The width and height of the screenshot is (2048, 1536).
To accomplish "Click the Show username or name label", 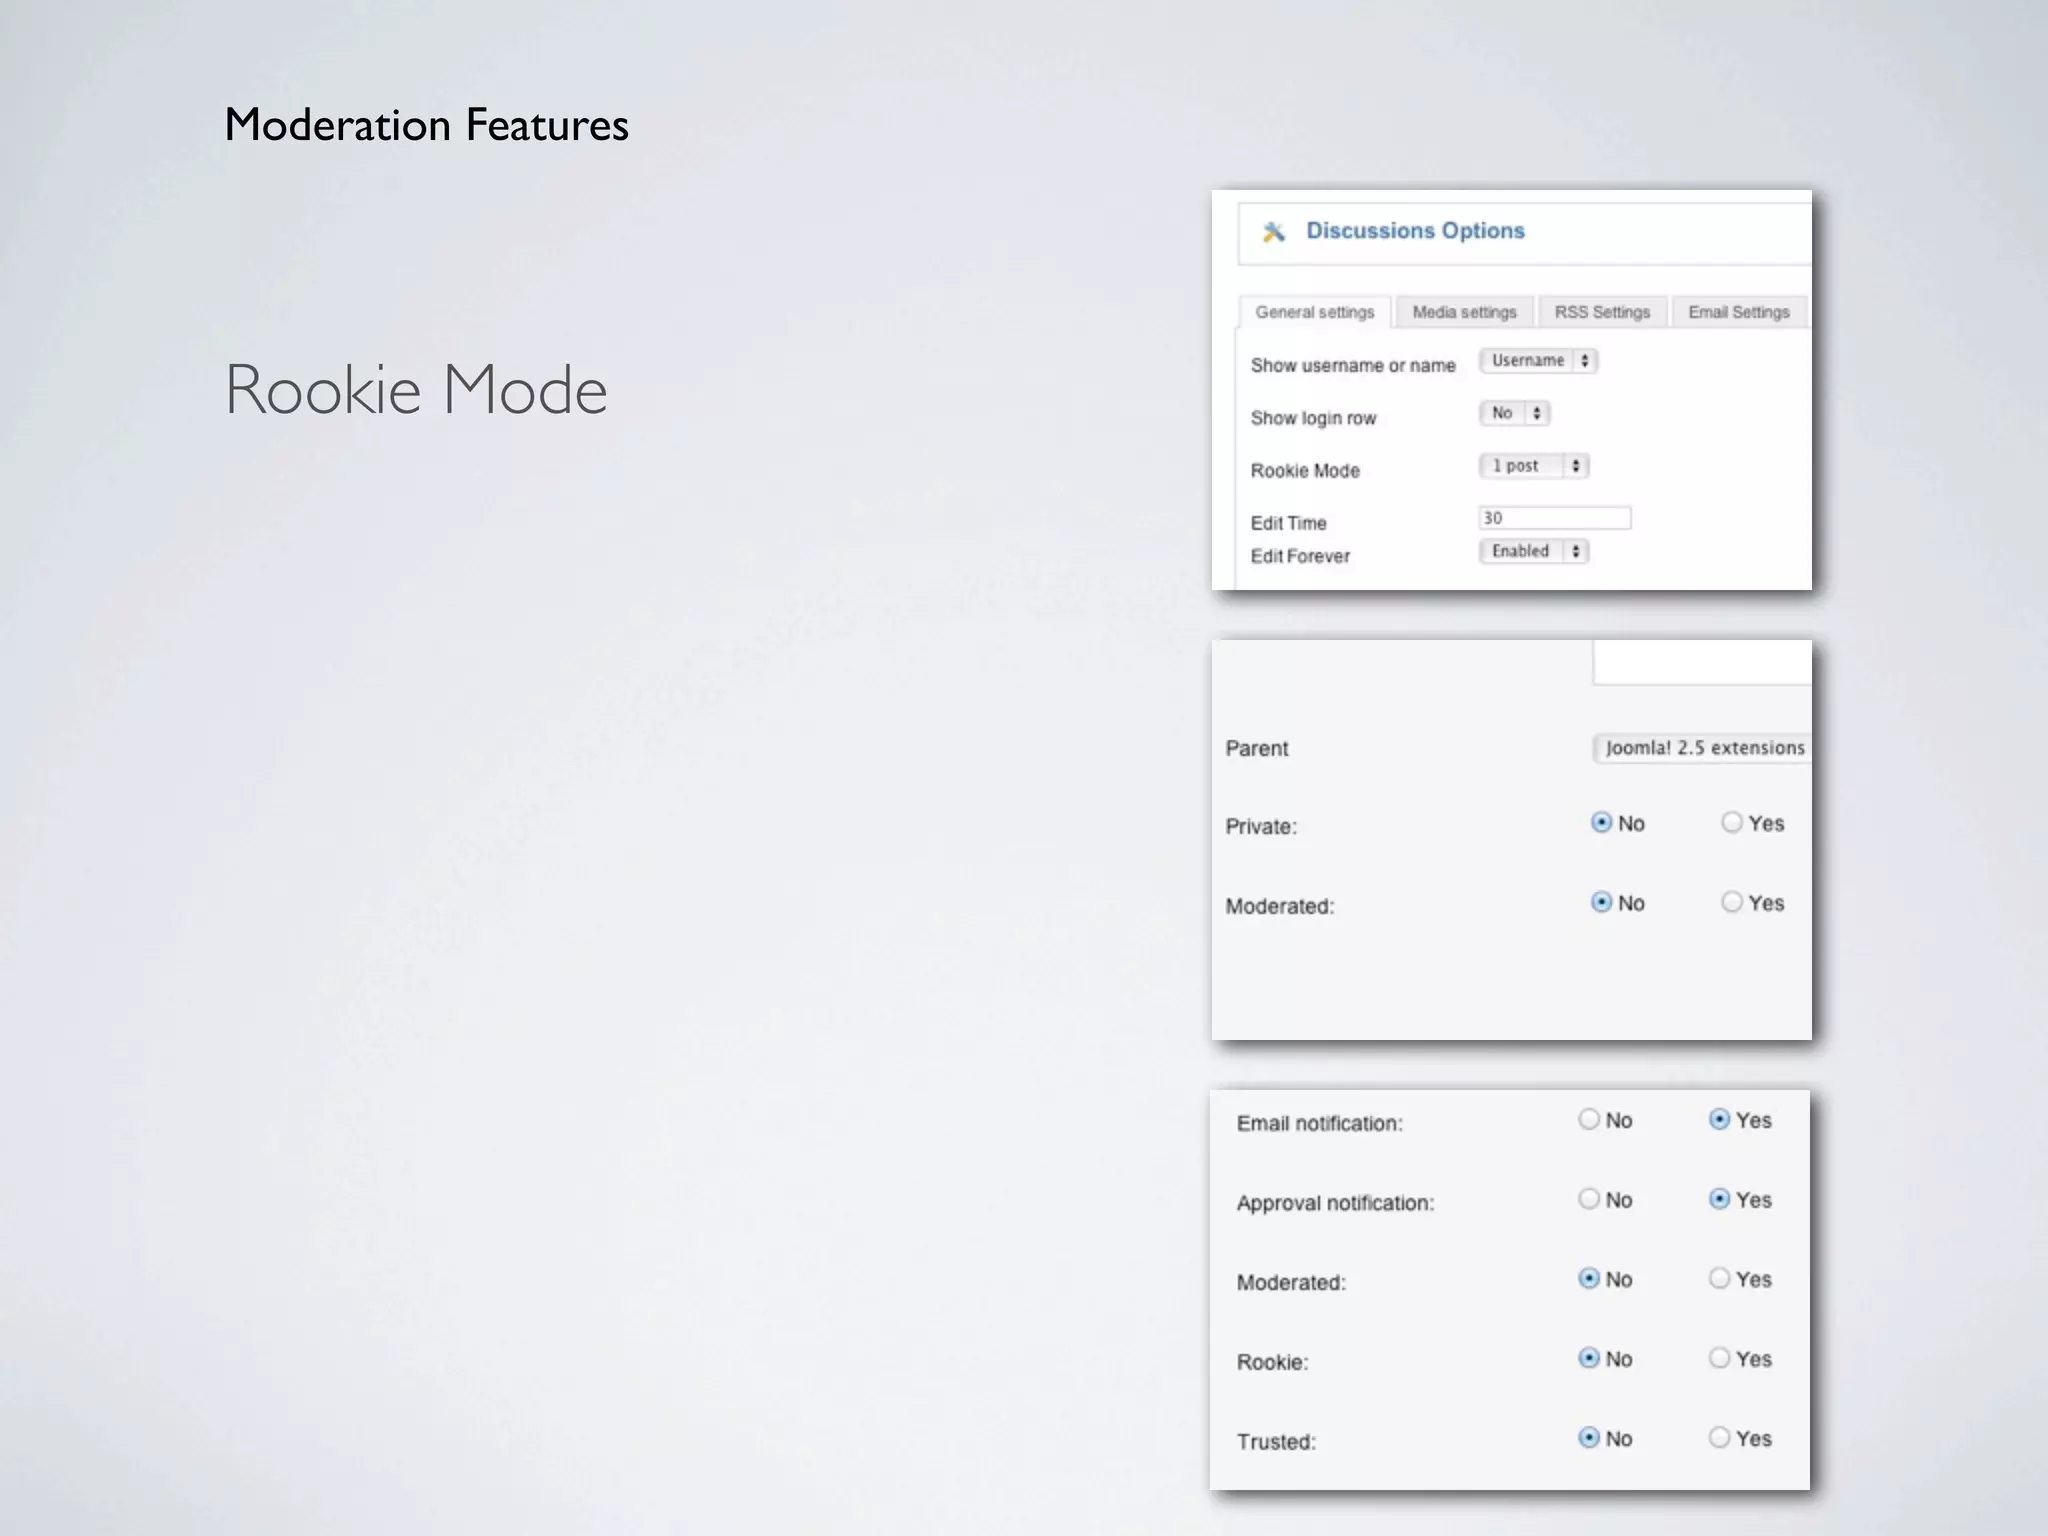I will (x=1353, y=365).
